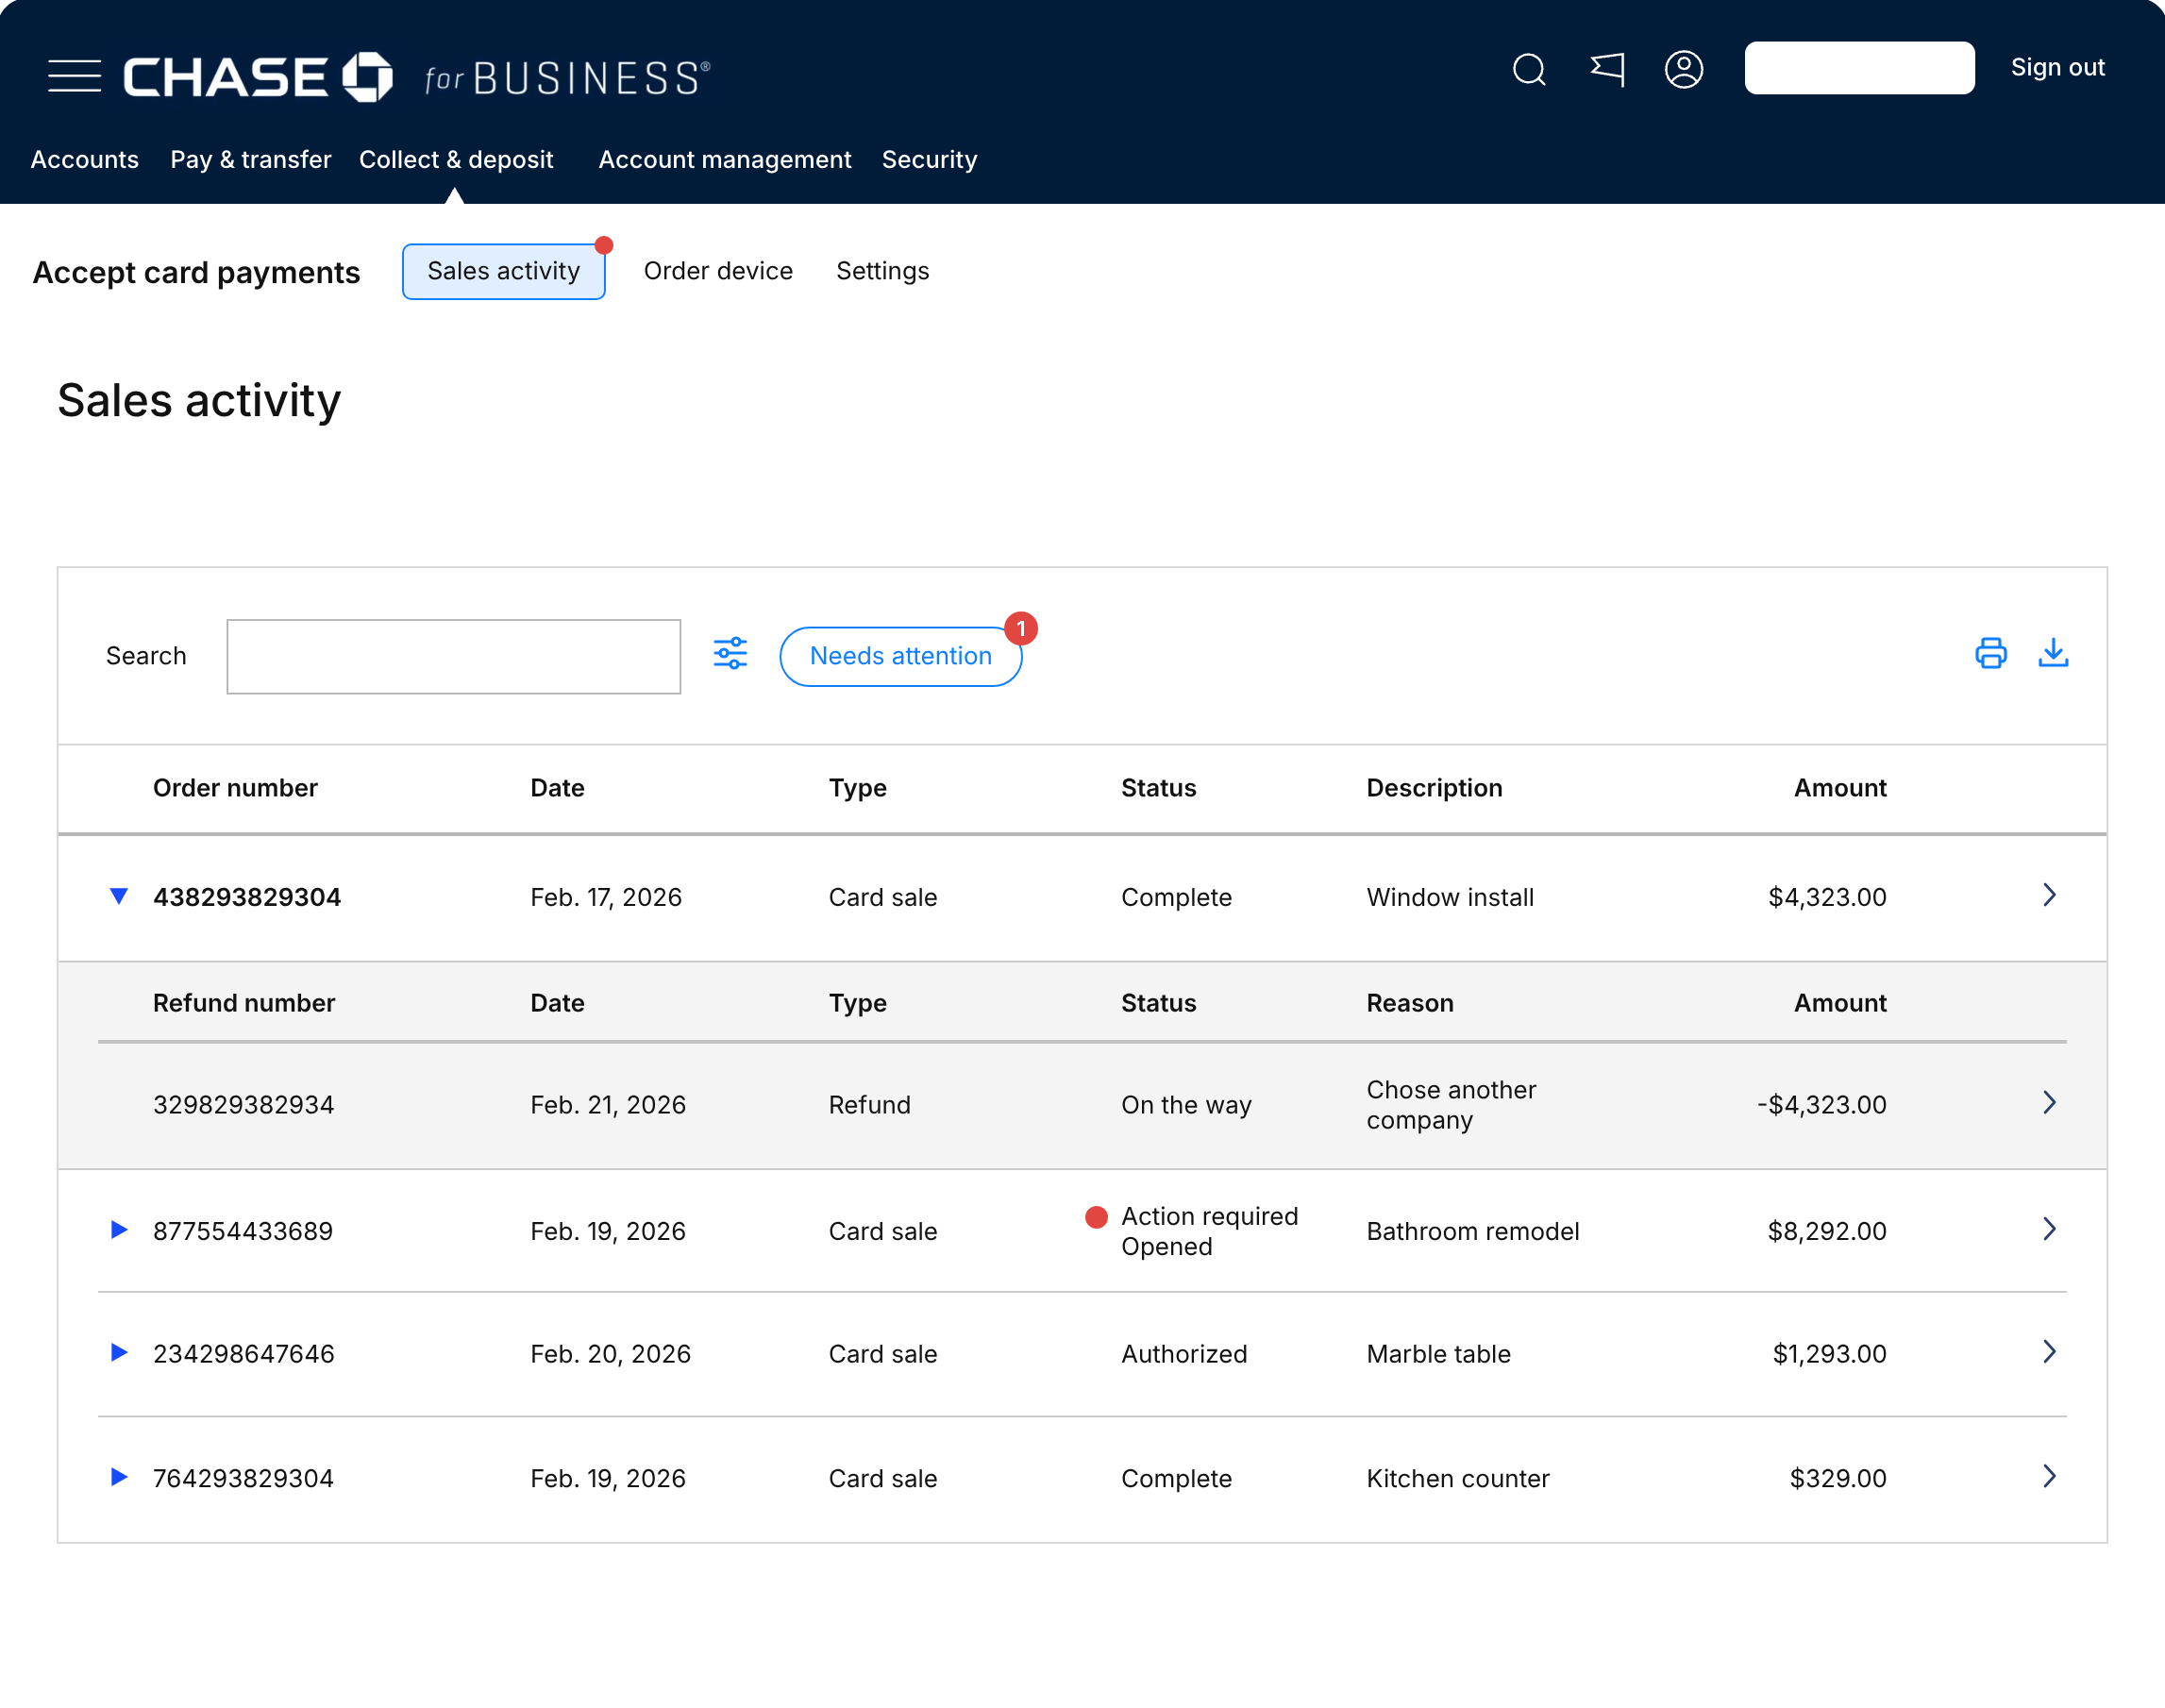Image resolution: width=2165 pixels, height=1708 pixels.
Task: Select the Sales activity tab
Action: pyautogui.click(x=504, y=271)
